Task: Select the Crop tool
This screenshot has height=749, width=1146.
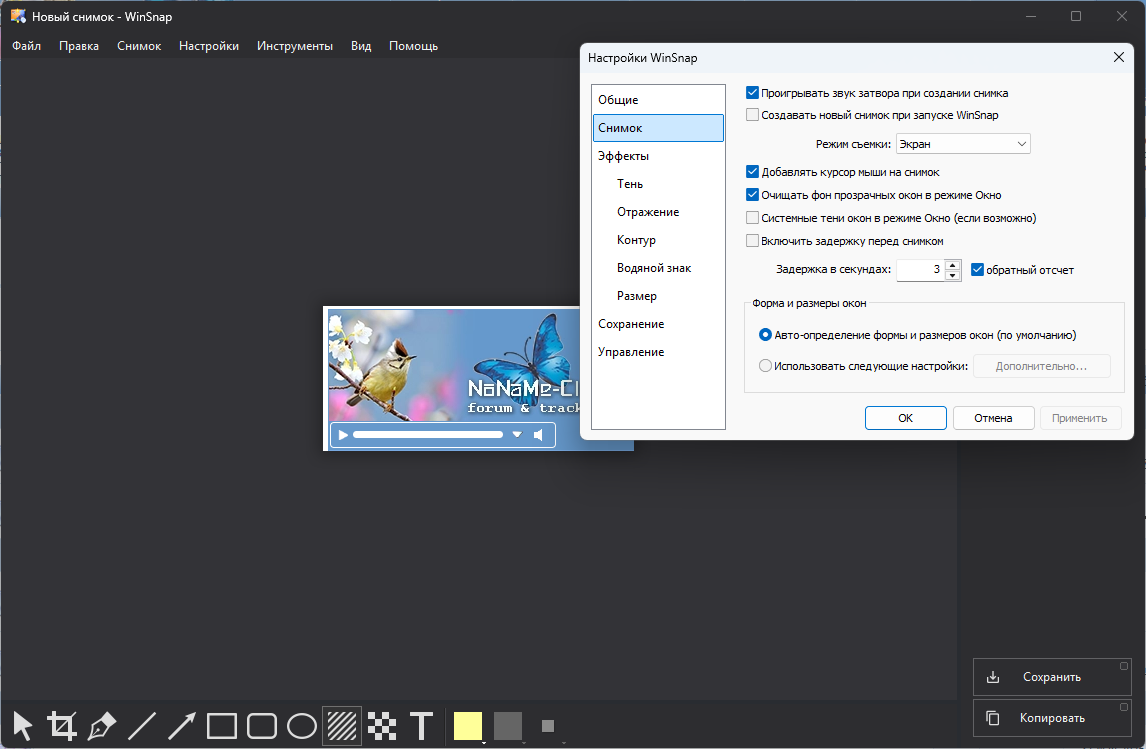Action: pos(62,725)
